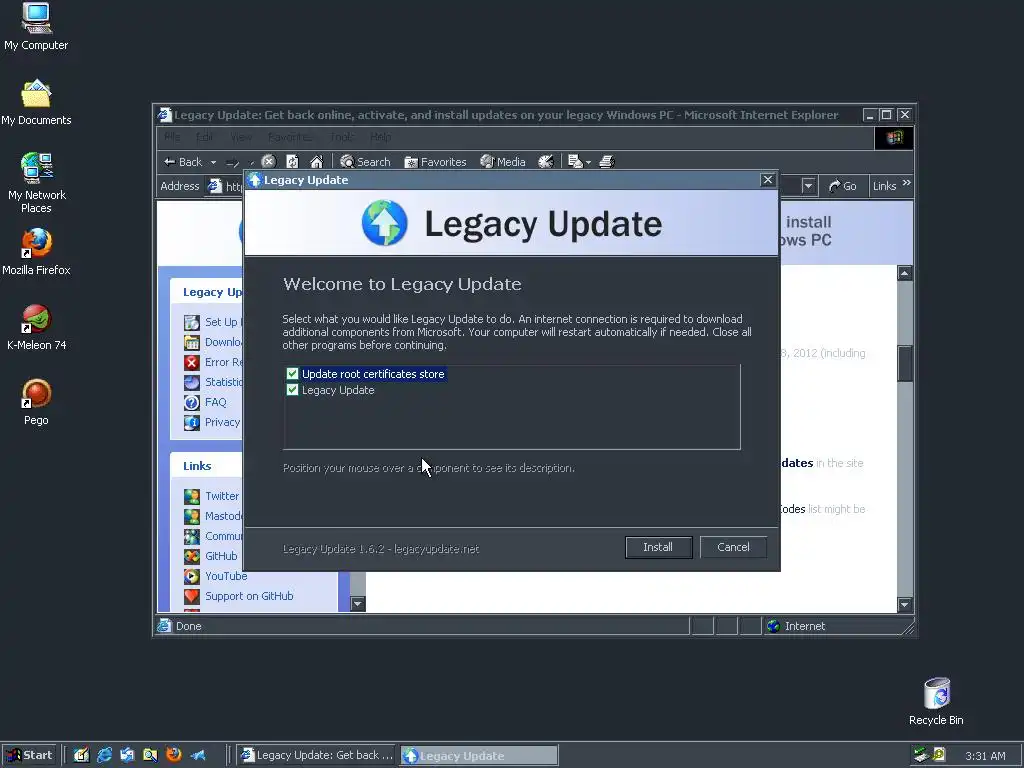Click the Legacy Update taskbar button
The image size is (1024, 768).
(479, 756)
